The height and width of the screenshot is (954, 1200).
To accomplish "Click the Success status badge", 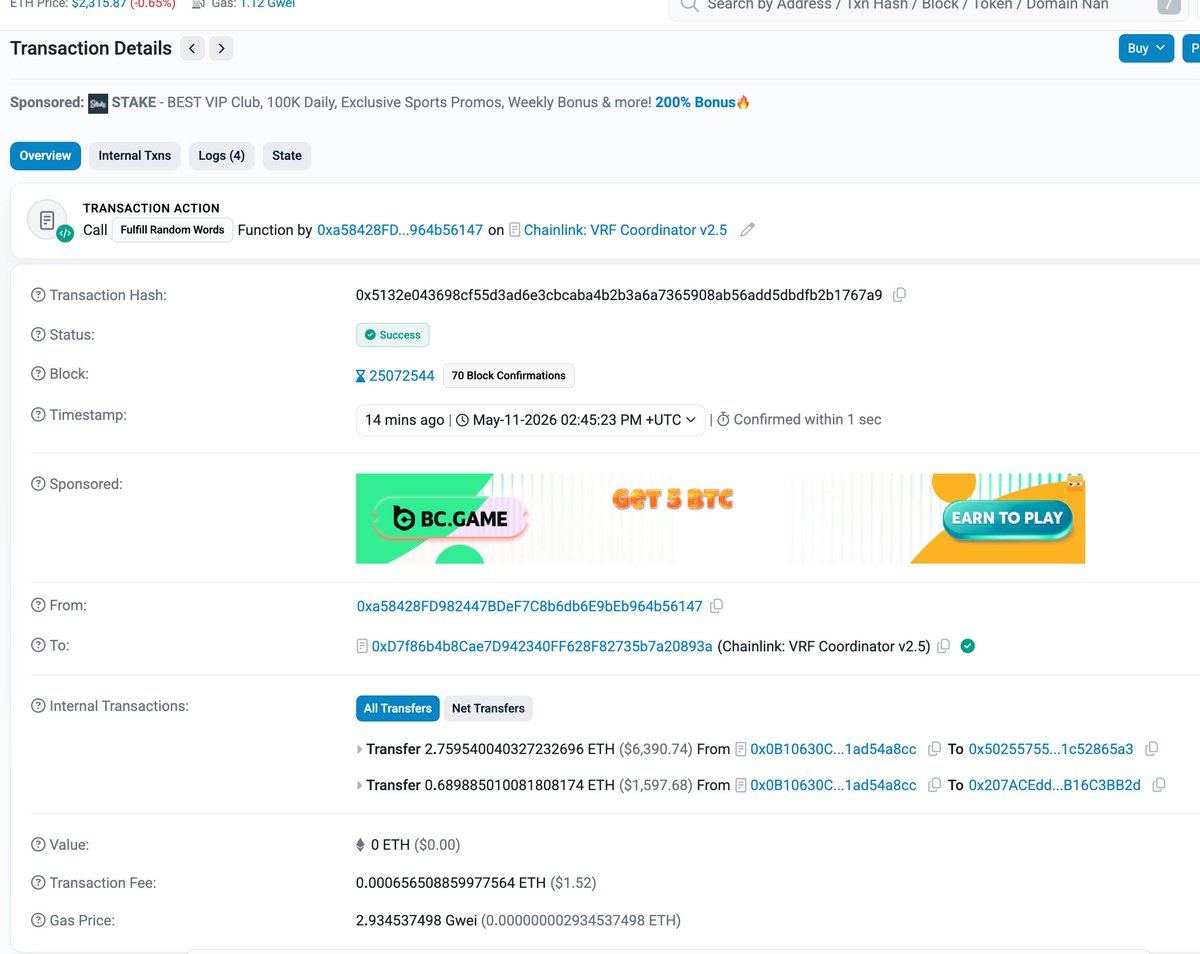I will [393, 335].
